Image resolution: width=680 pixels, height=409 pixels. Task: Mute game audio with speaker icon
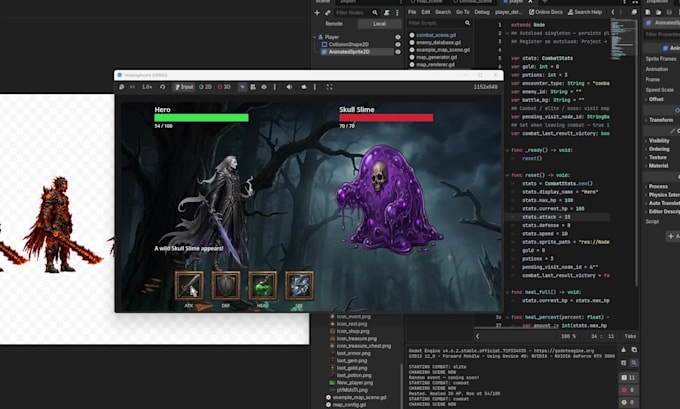click(289, 87)
